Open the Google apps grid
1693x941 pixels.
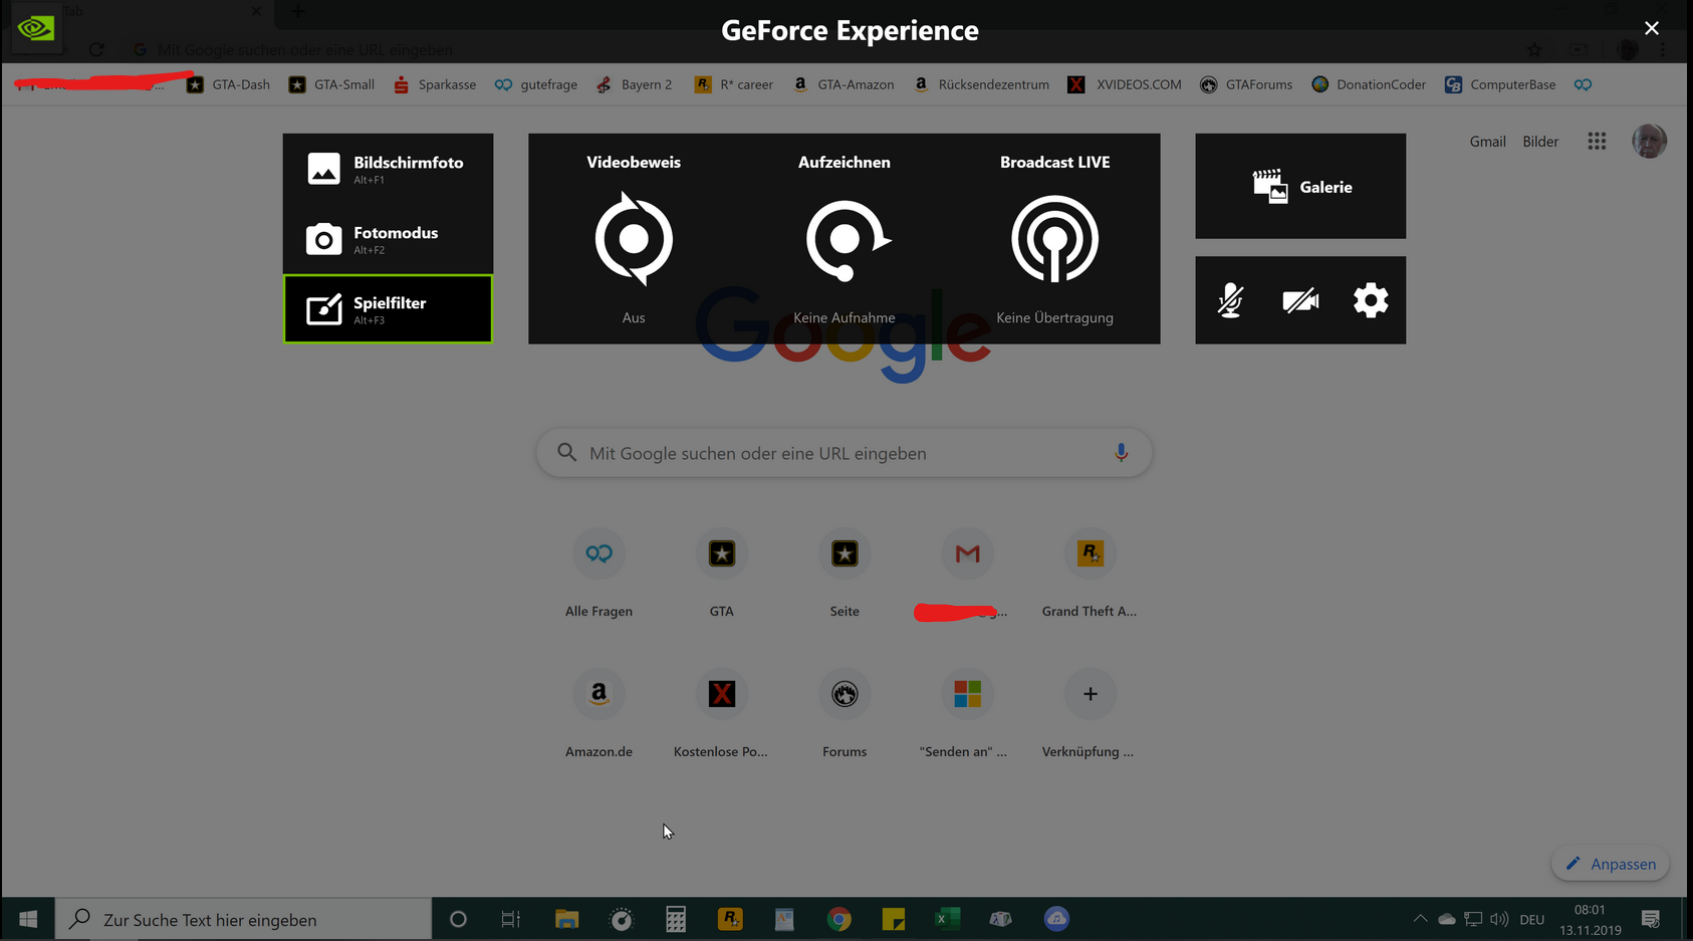(1596, 141)
